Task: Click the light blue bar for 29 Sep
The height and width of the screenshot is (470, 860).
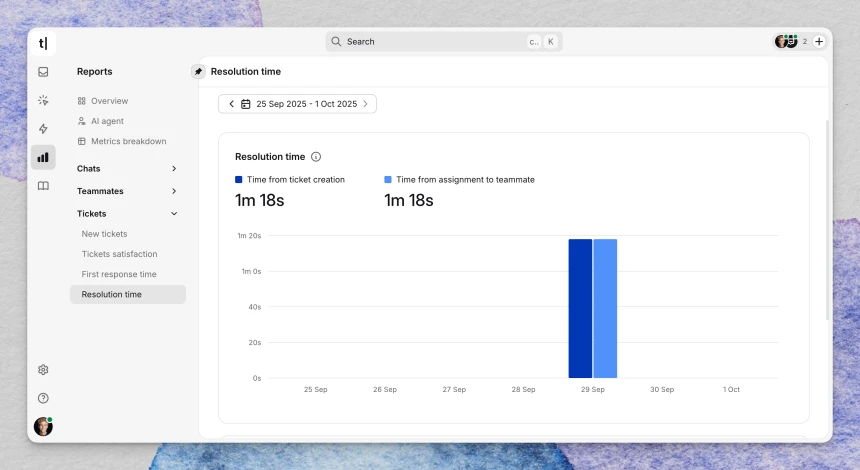Action: coord(605,308)
